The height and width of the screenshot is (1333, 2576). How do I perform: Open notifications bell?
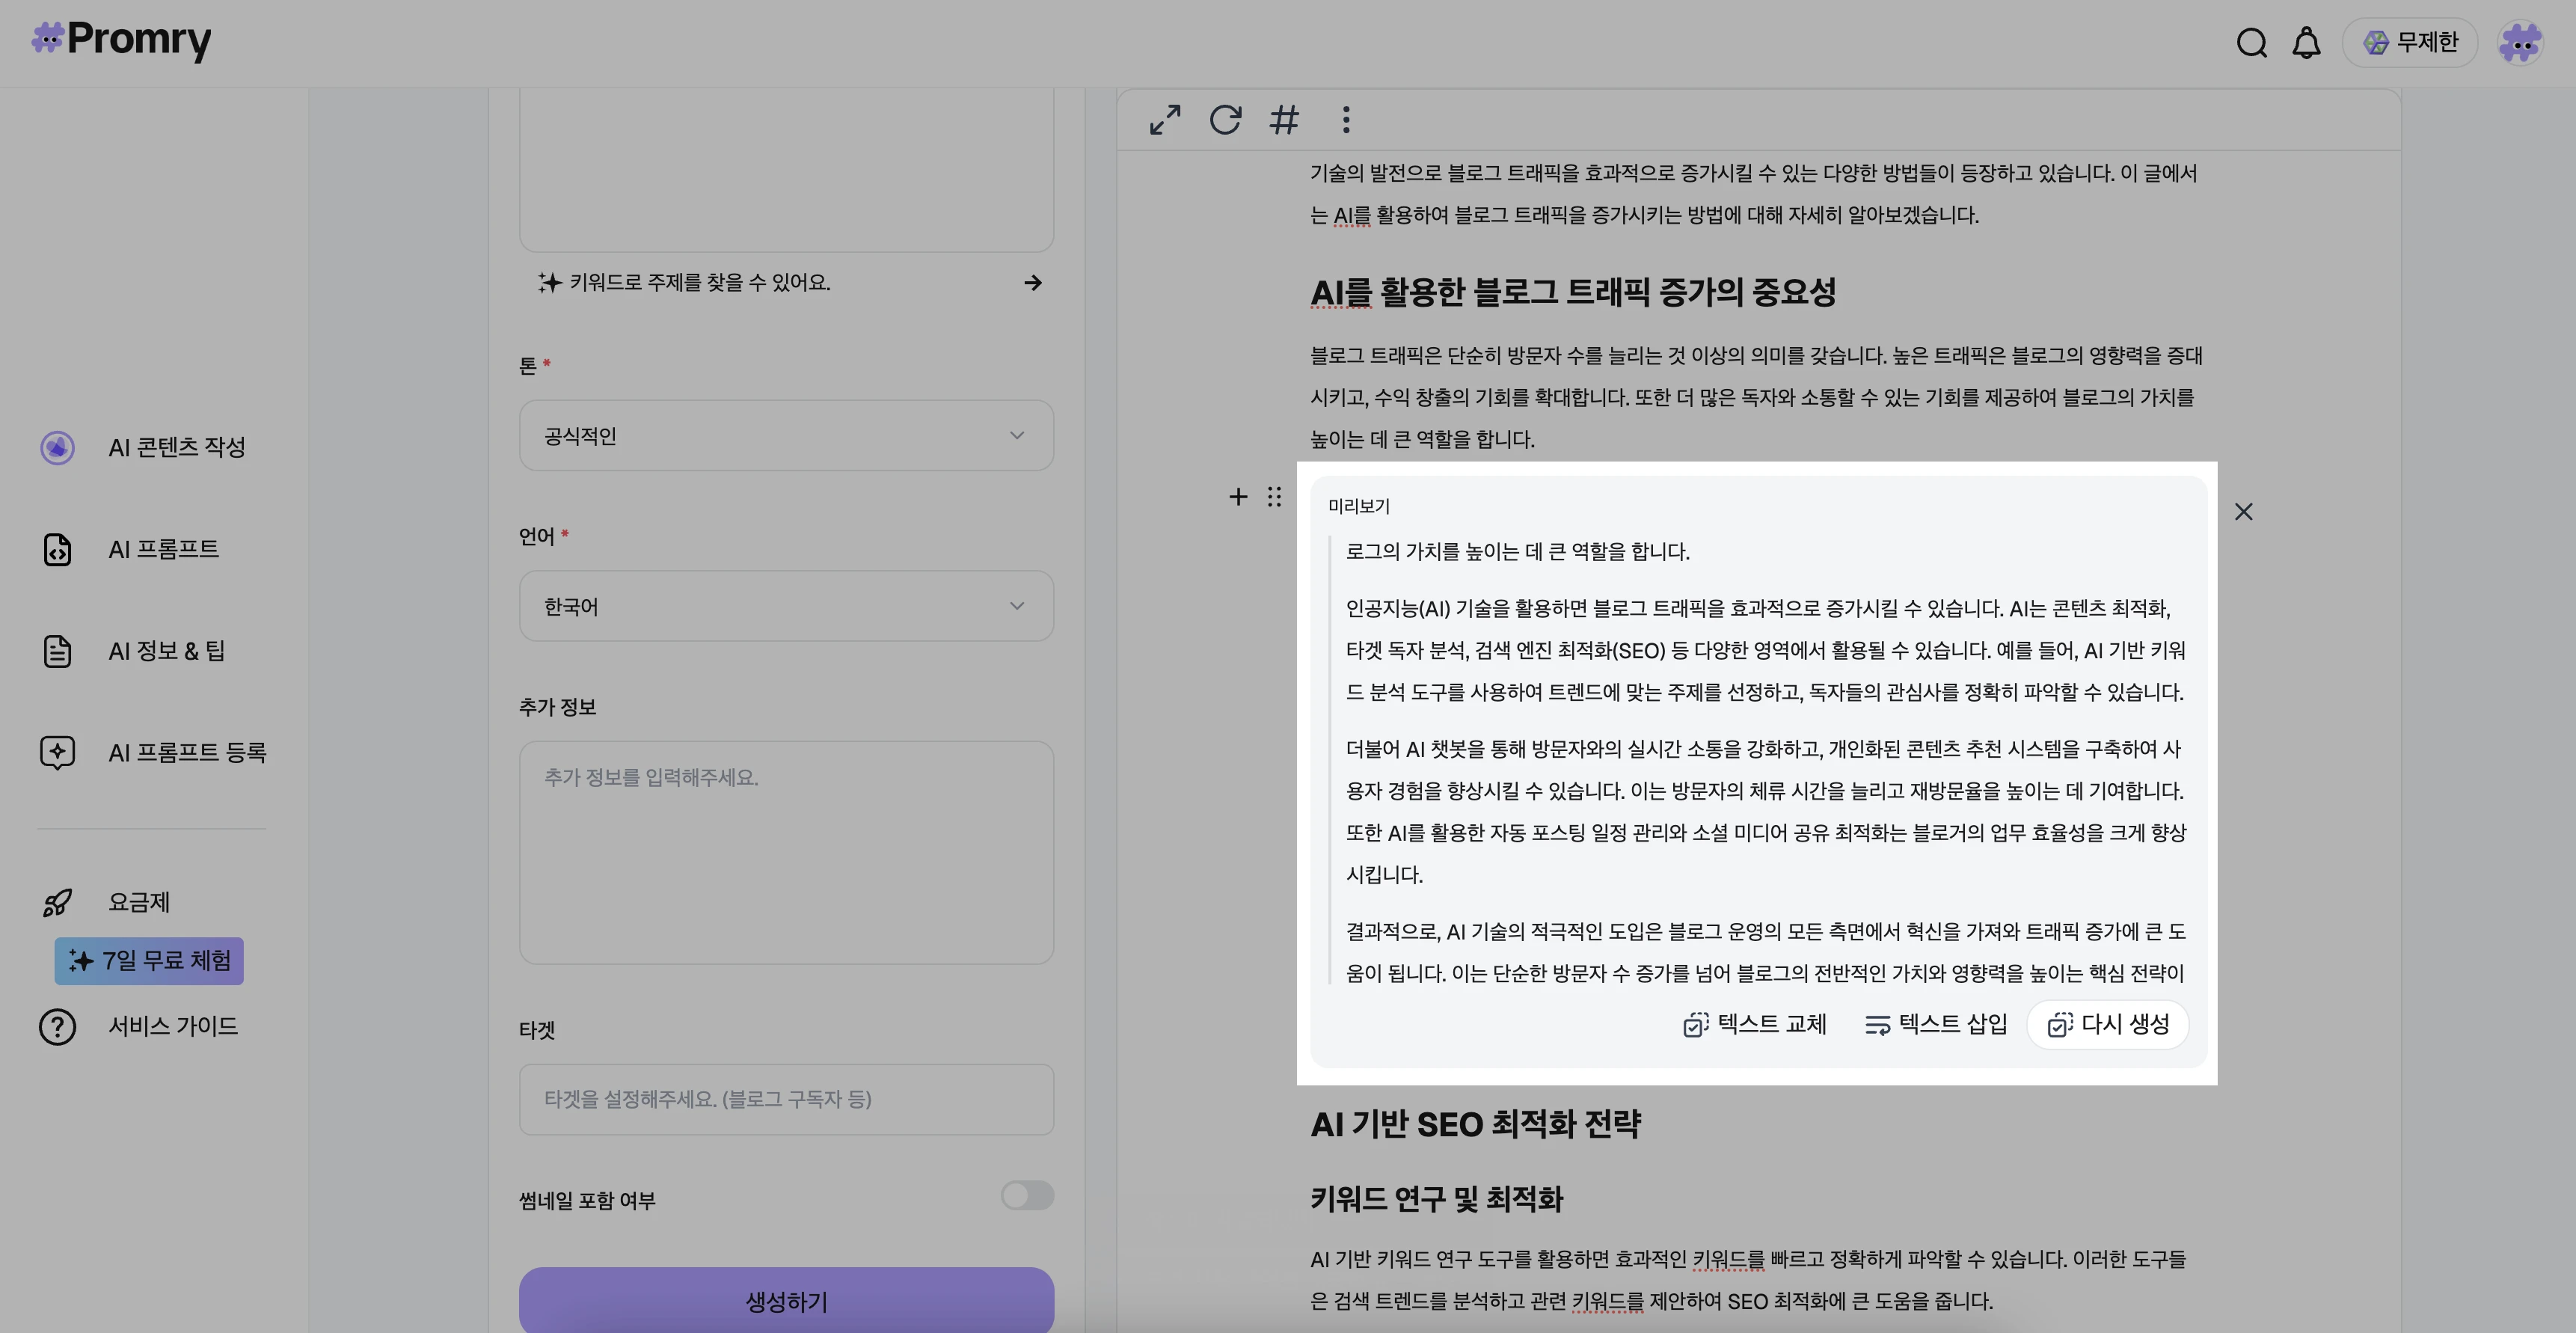pyautogui.click(x=2306, y=43)
